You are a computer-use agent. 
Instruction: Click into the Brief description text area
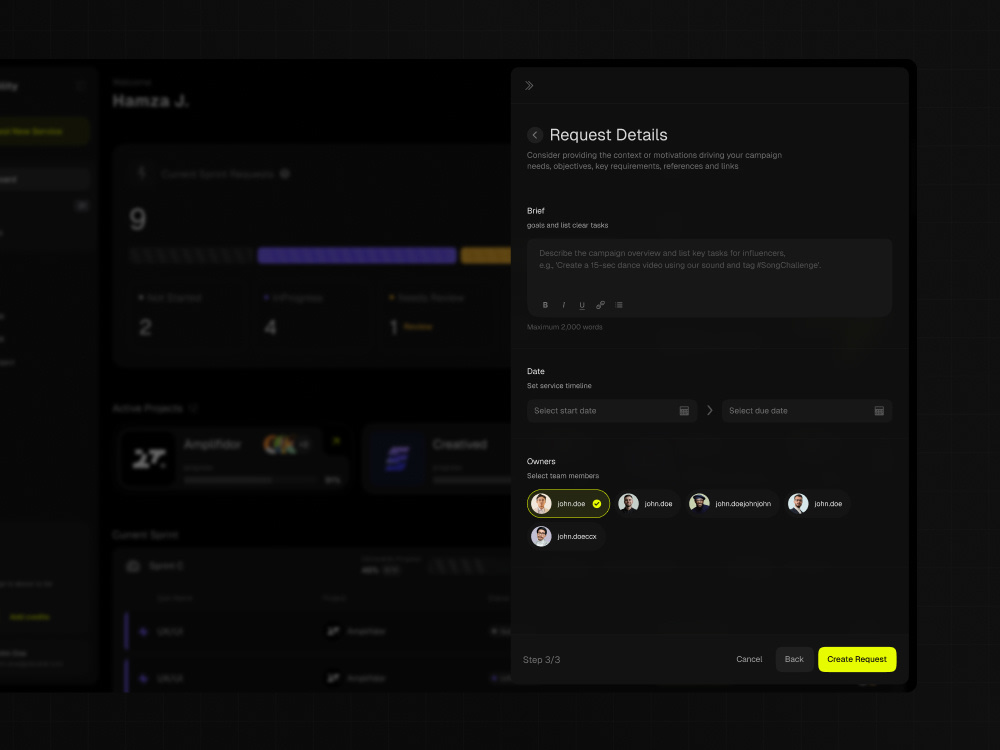point(709,277)
